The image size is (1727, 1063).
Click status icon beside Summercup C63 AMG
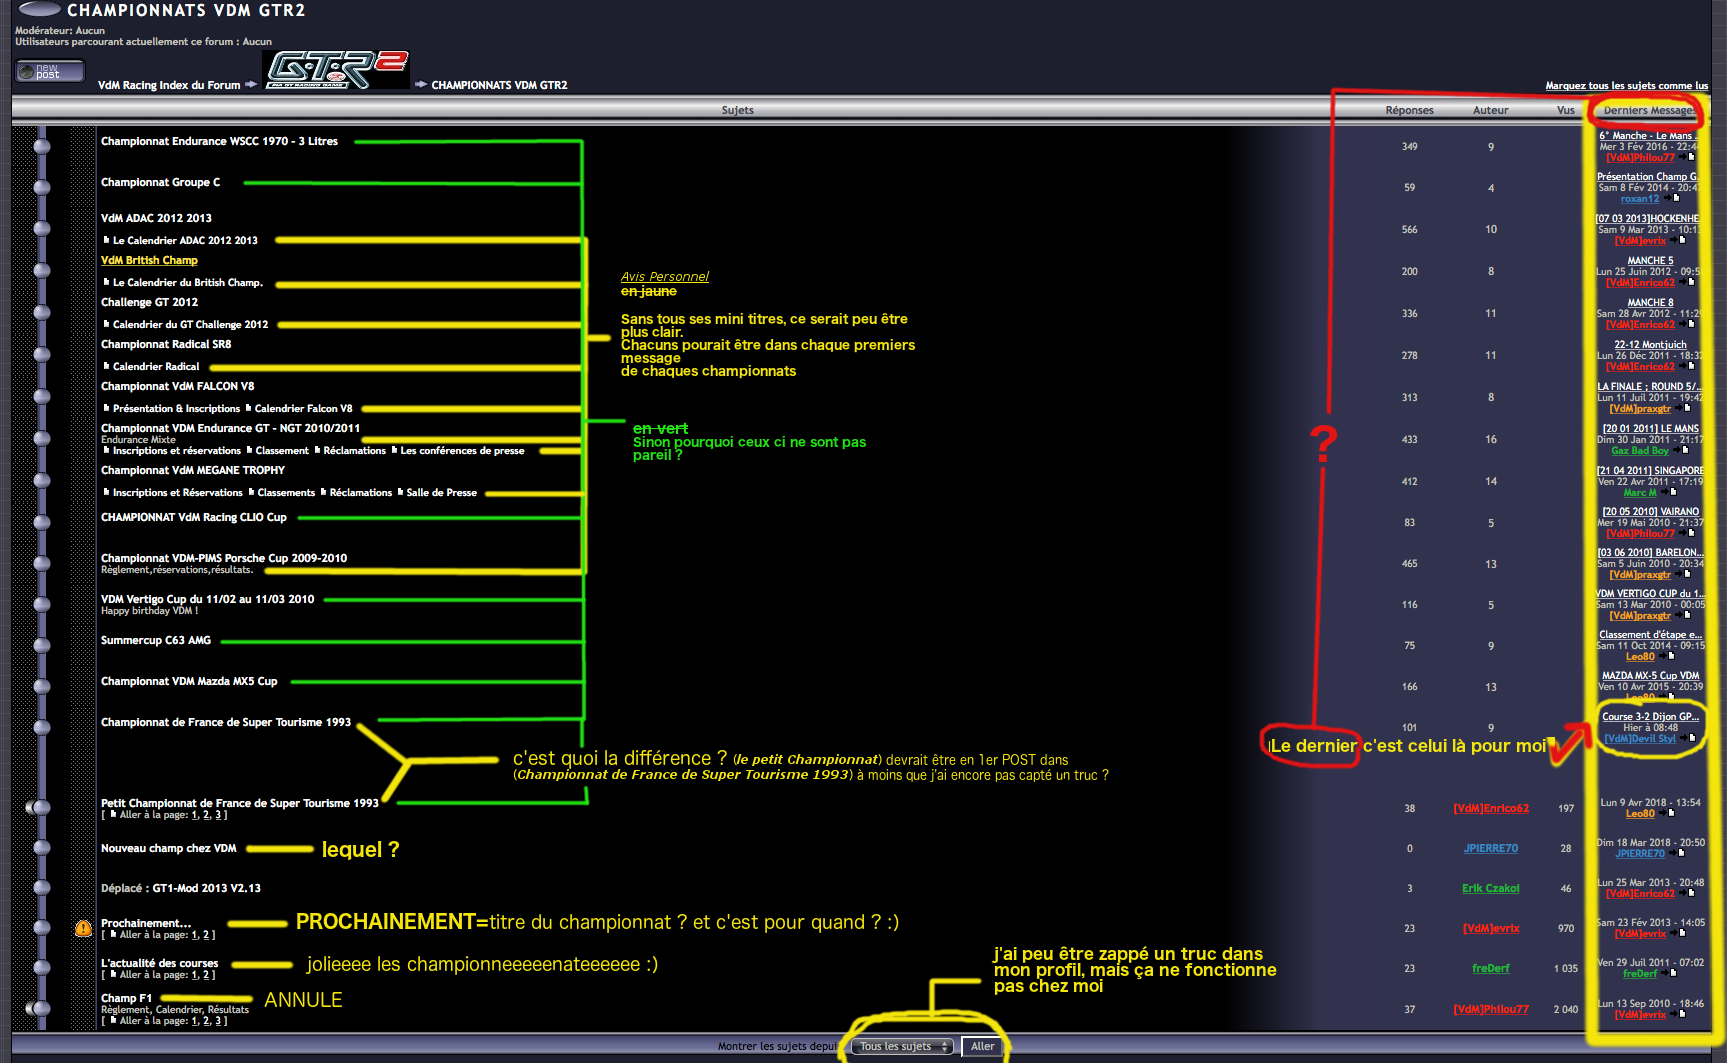point(42,645)
